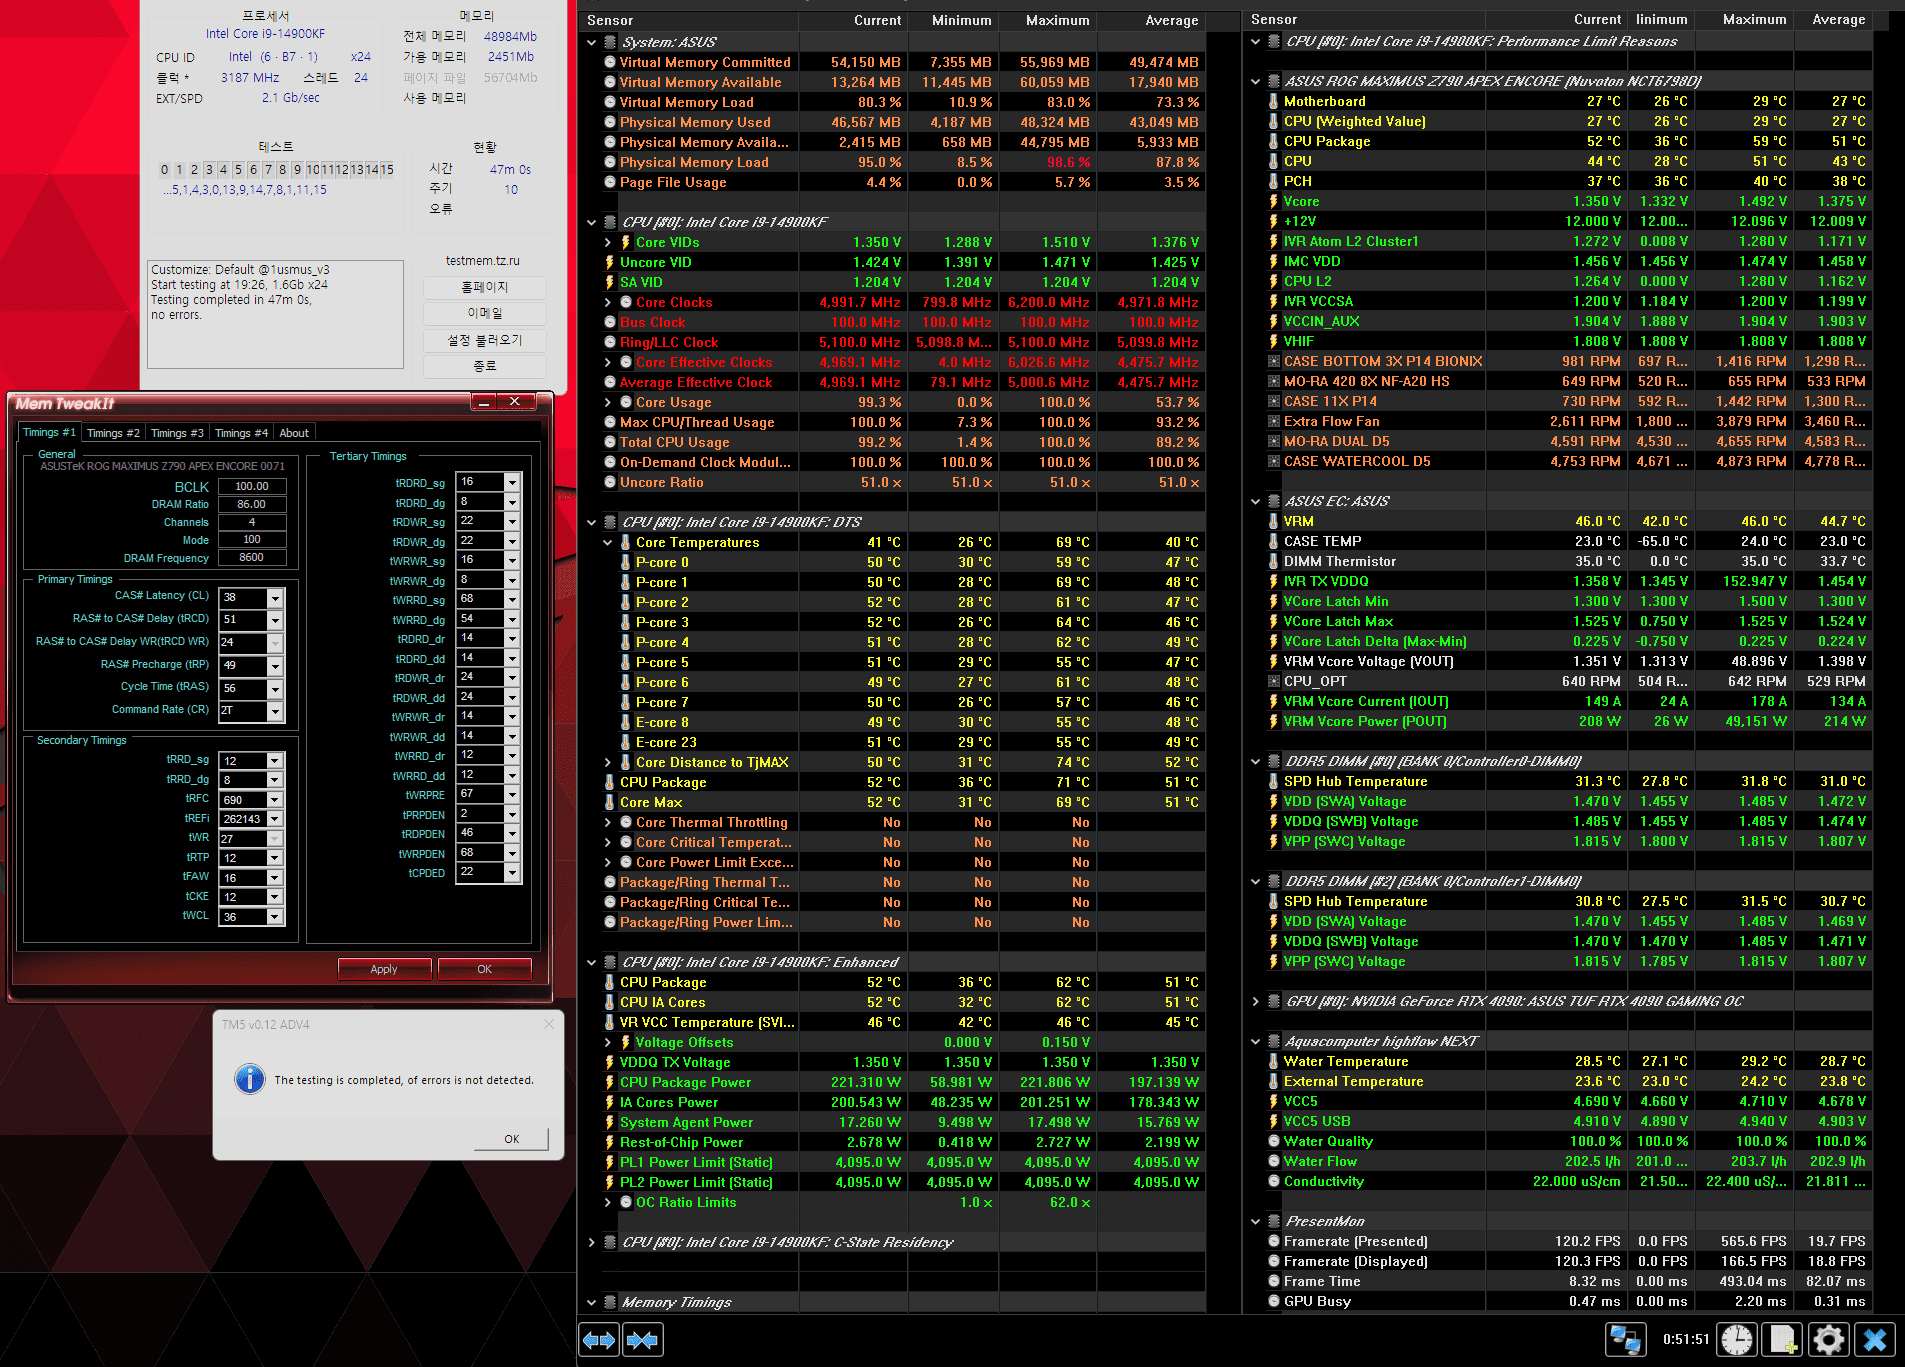Click the thermometer icon beside SPD Hub Temperature of DIMM #0

pos(1273,781)
